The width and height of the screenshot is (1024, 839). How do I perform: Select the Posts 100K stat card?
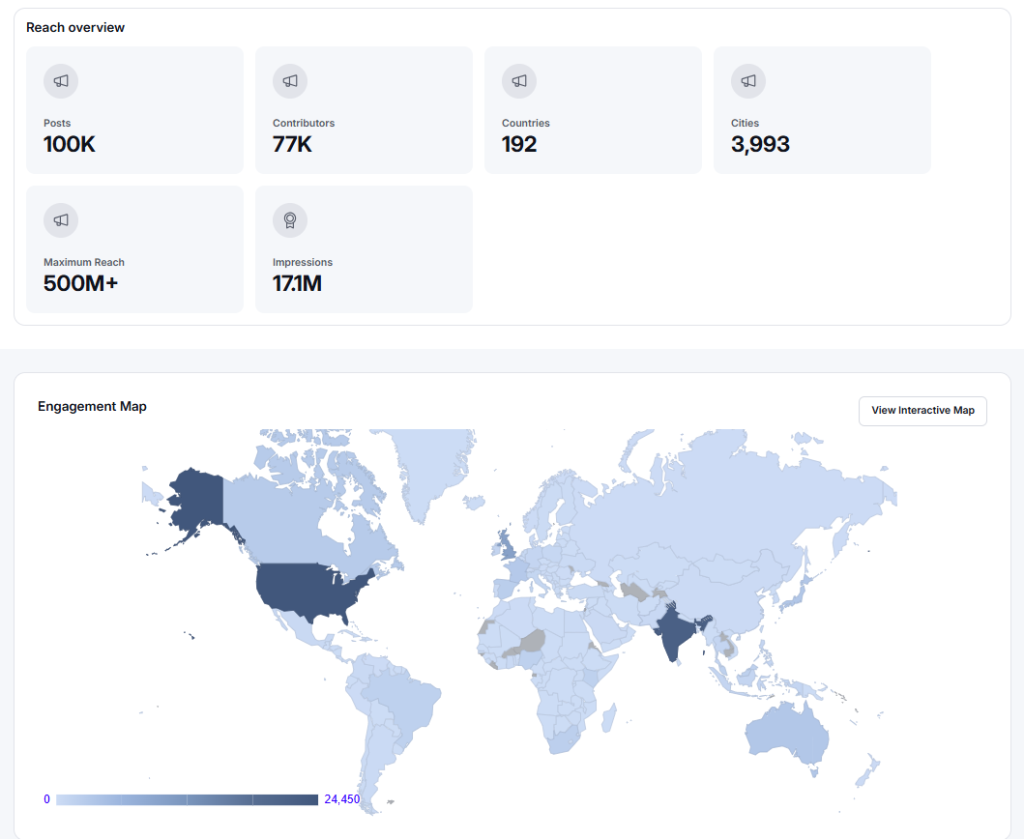pyautogui.click(x=135, y=110)
